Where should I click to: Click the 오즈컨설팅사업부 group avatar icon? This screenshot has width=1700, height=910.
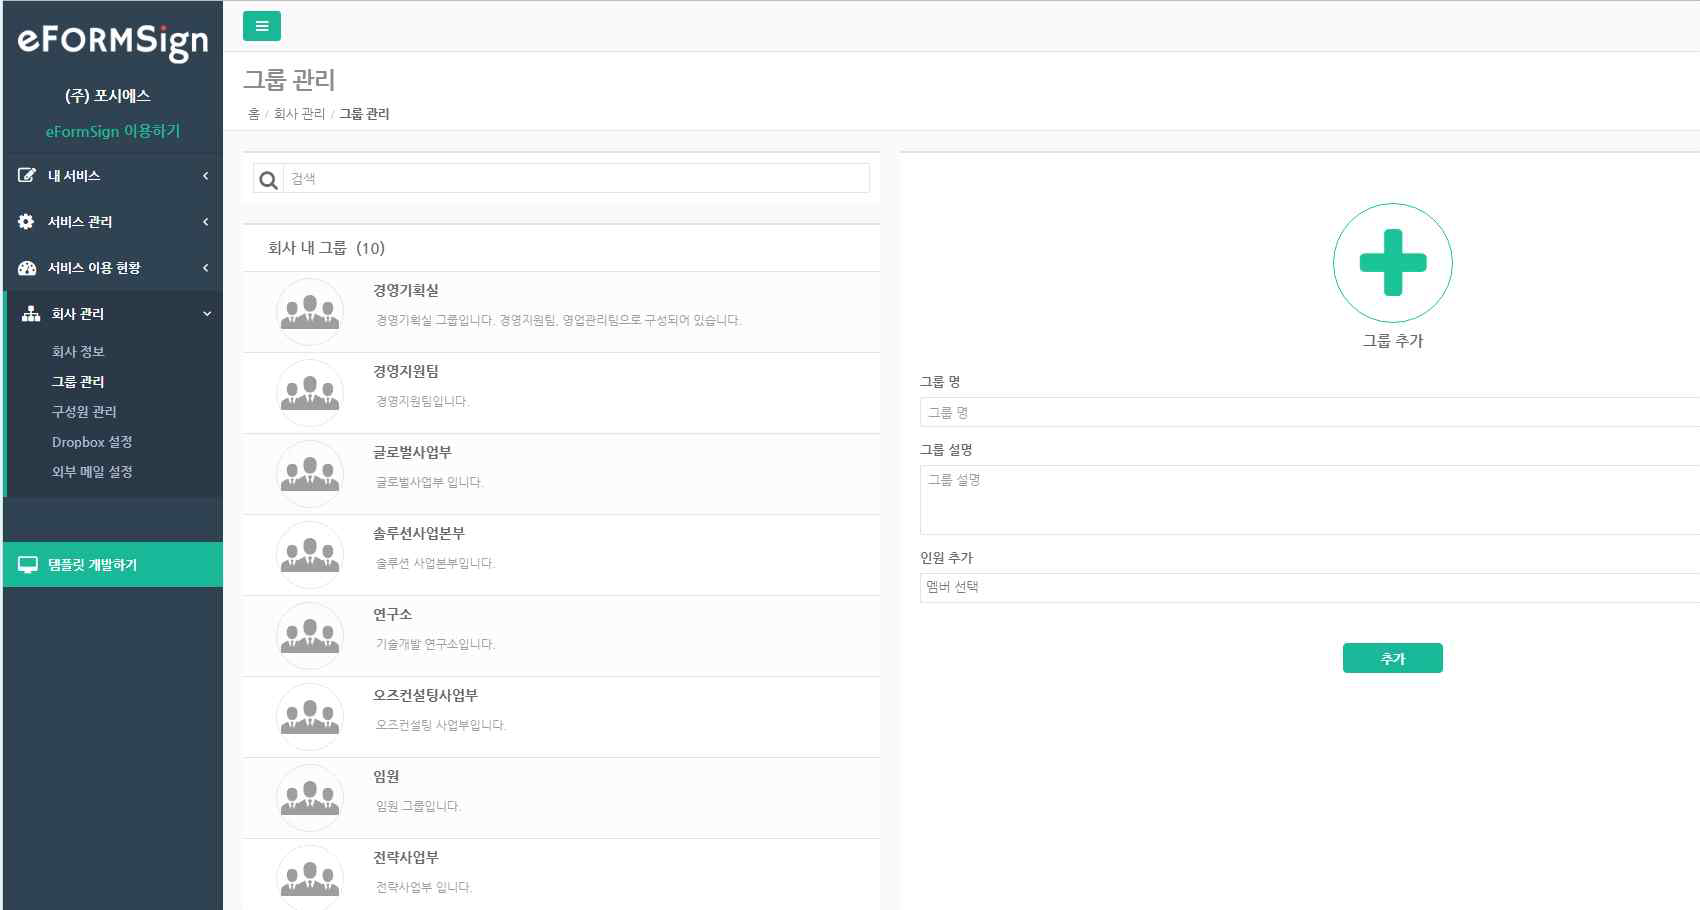(x=310, y=717)
